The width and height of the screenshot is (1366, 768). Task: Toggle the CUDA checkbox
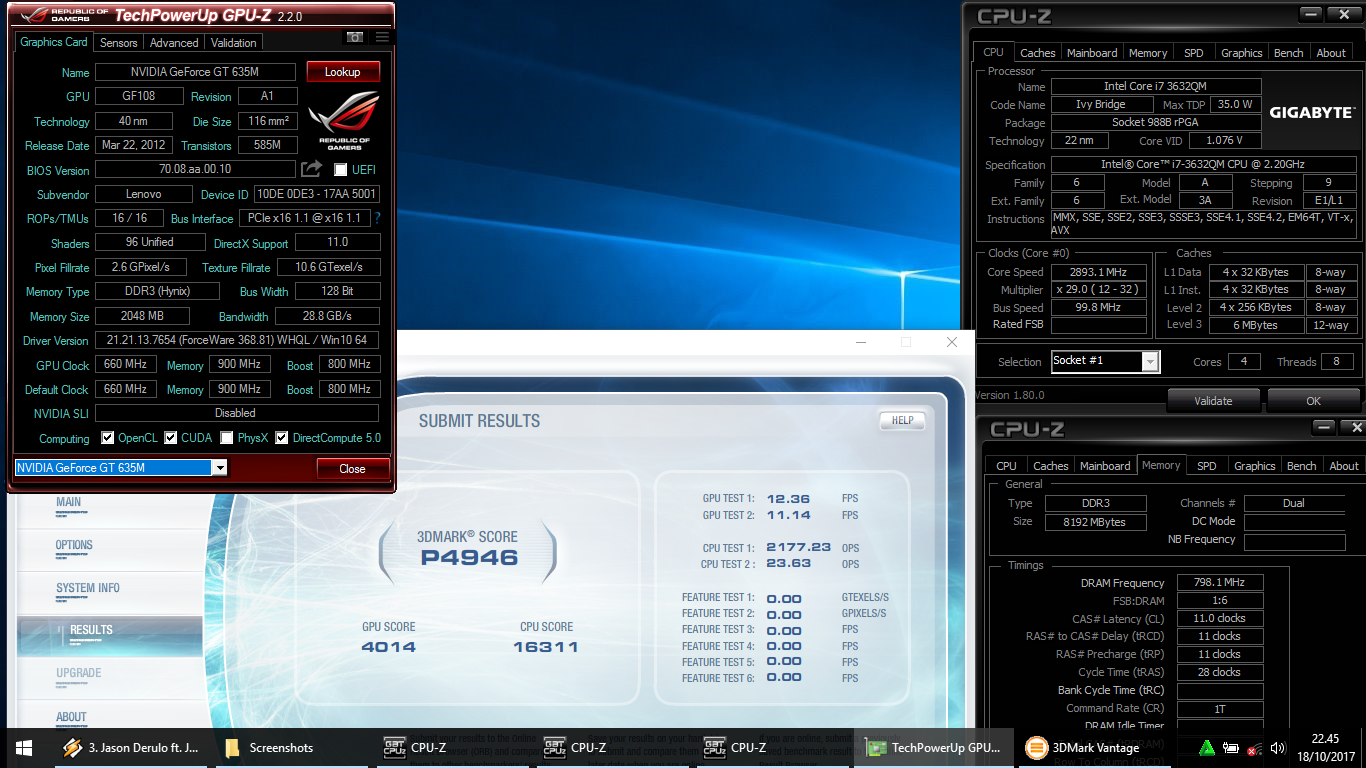171,438
